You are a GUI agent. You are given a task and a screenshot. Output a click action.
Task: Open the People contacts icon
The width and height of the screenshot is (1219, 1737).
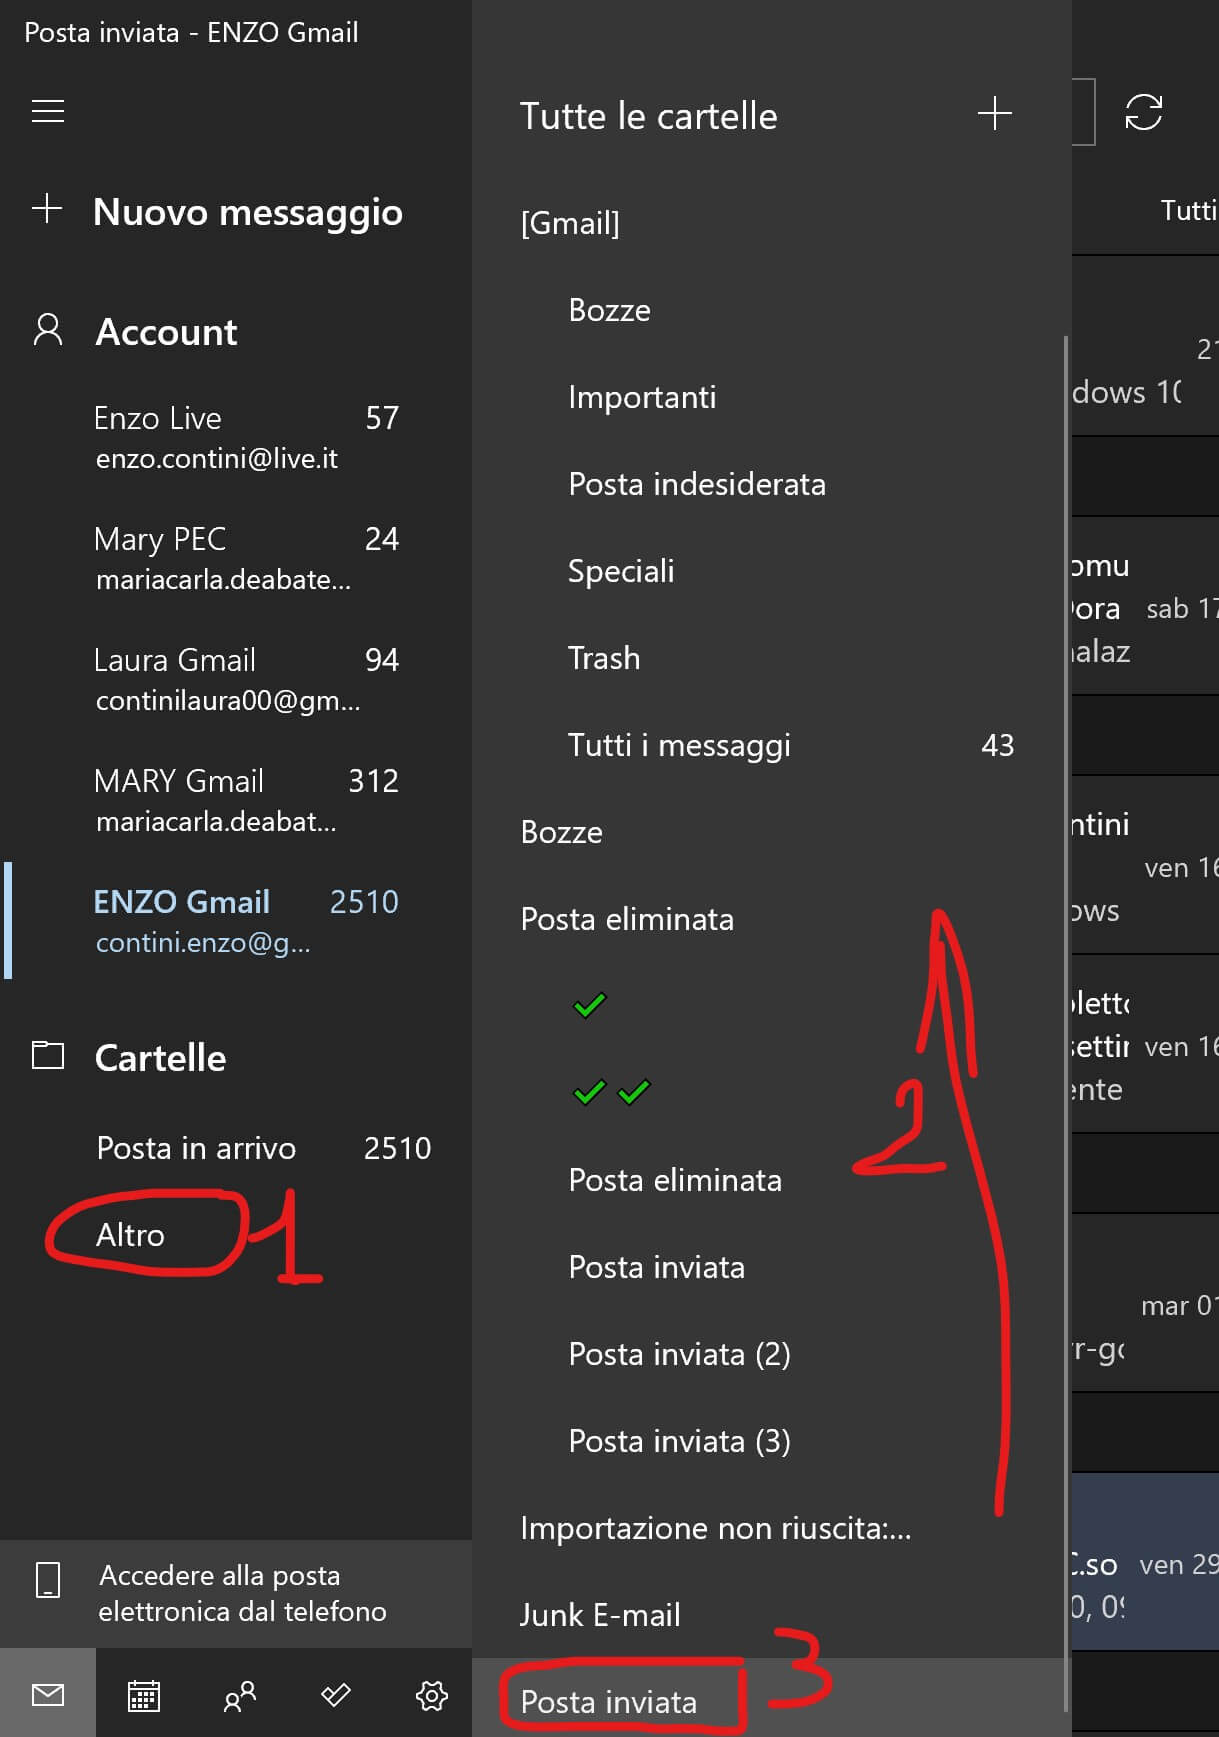pos(240,1695)
